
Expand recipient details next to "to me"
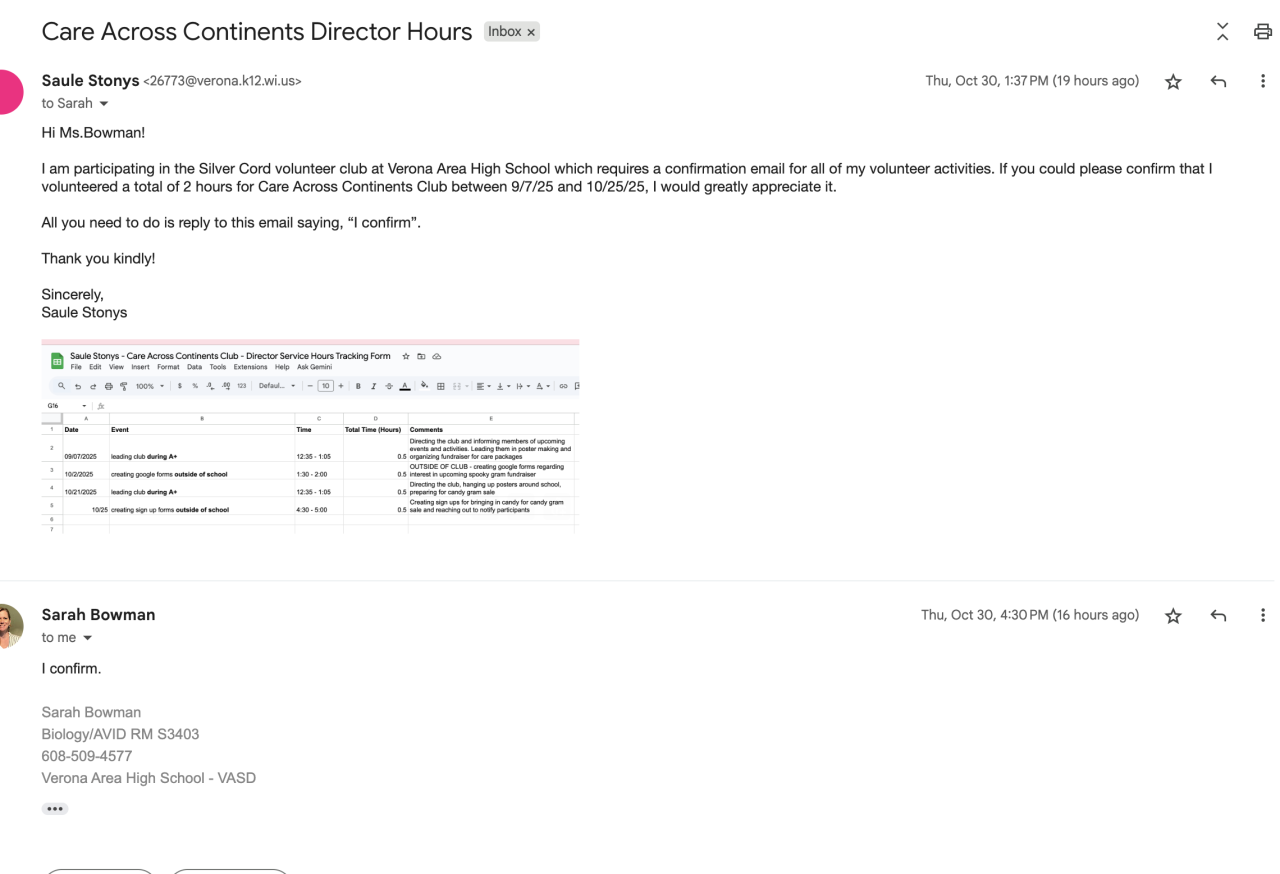tap(87, 638)
